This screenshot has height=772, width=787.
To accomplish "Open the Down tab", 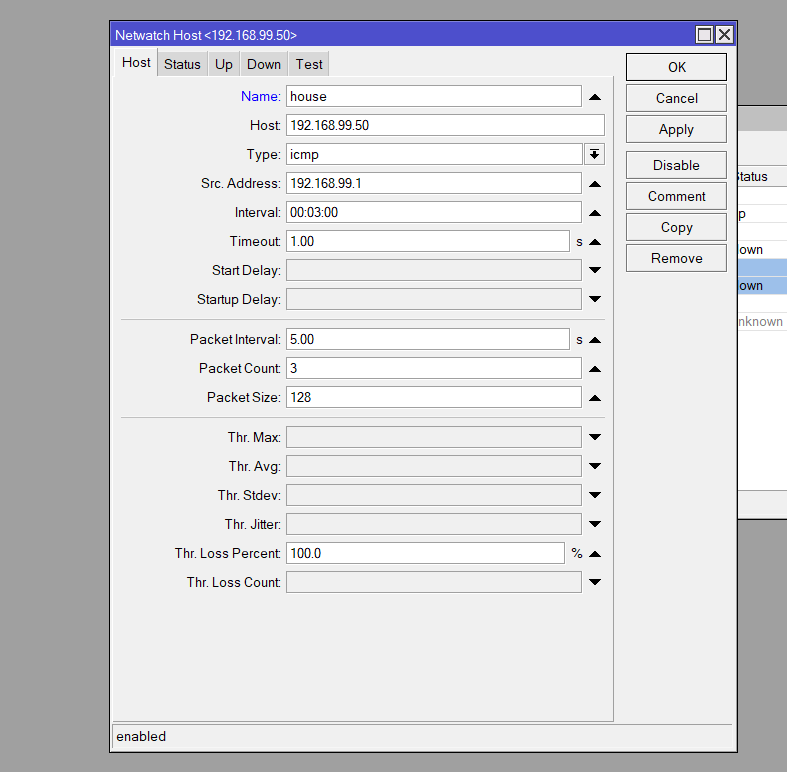I will coord(264,64).
